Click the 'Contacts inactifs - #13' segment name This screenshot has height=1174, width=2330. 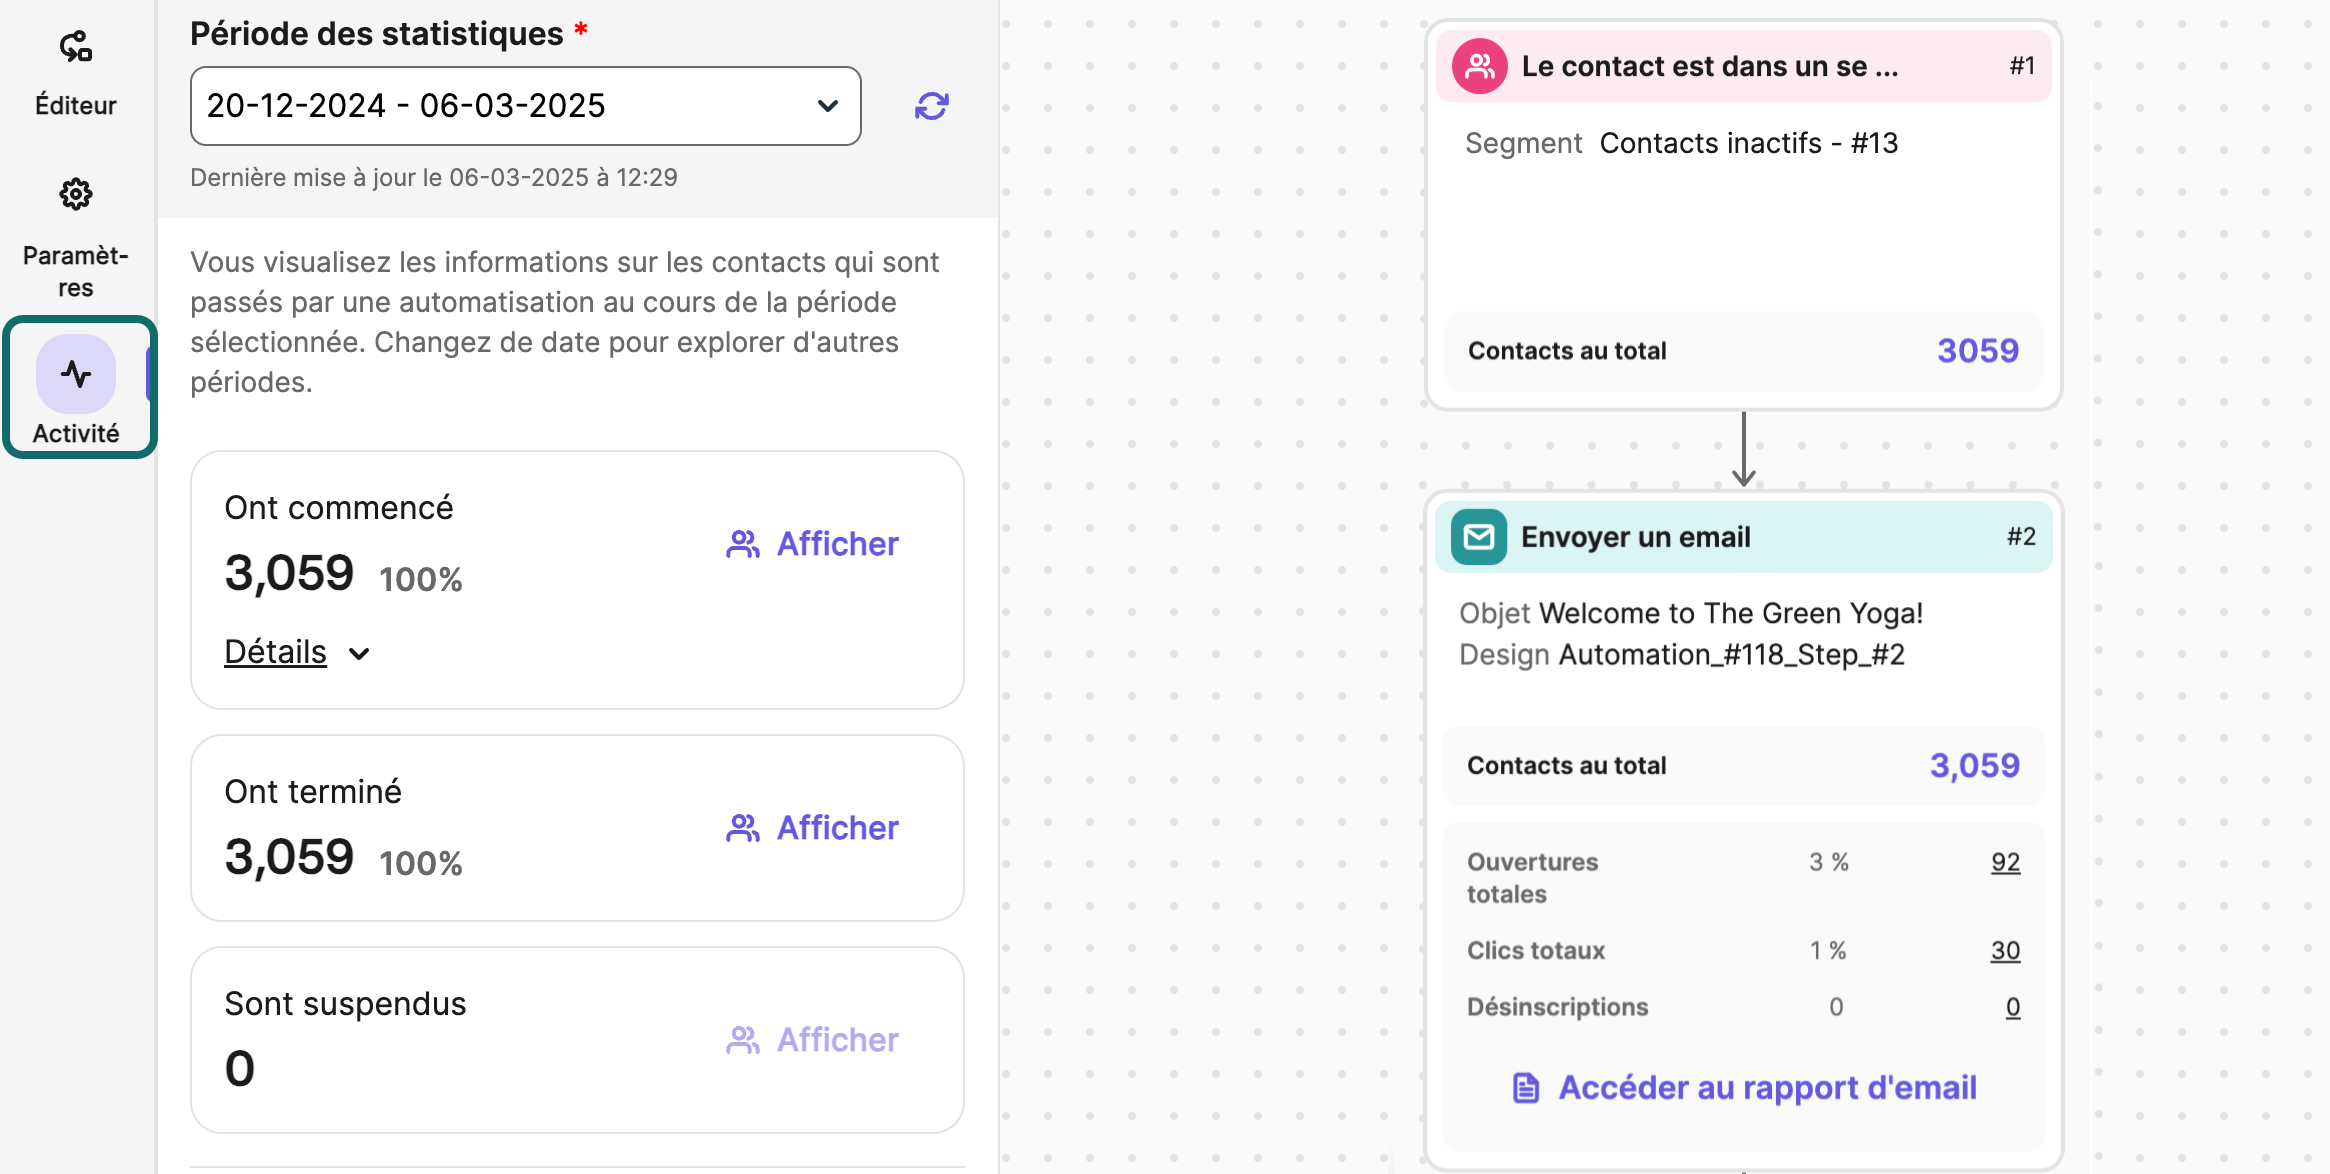1749,143
